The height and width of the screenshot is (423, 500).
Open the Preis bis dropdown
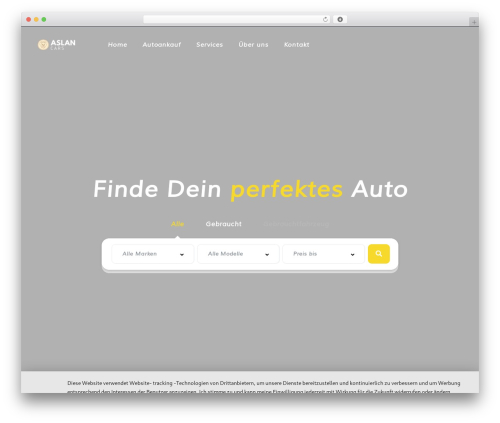(x=323, y=254)
